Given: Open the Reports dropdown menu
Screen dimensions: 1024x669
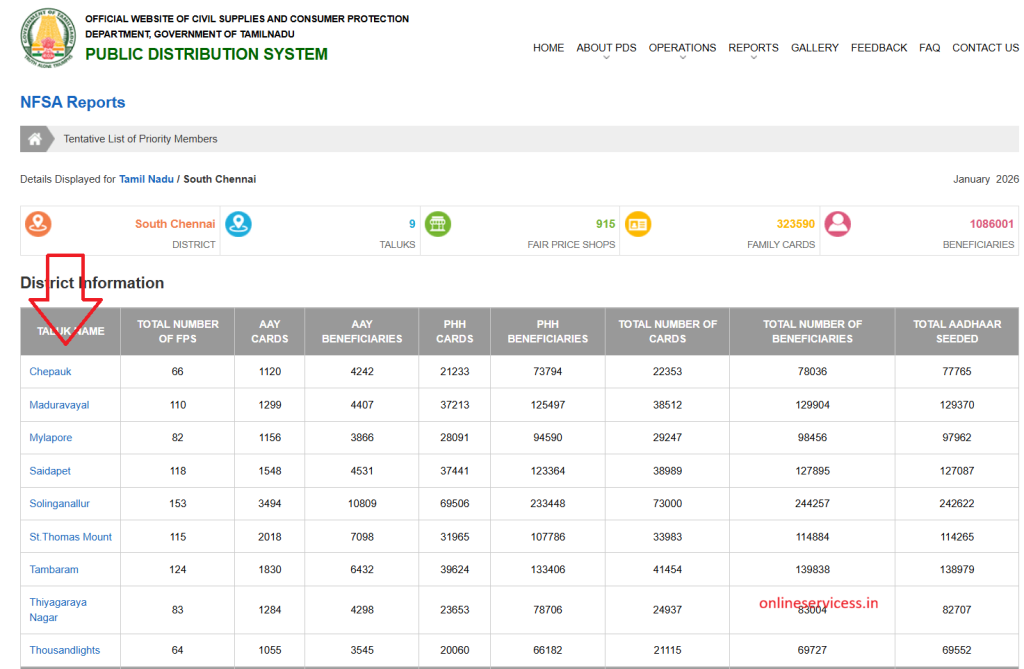Looking at the screenshot, I should point(753,48).
